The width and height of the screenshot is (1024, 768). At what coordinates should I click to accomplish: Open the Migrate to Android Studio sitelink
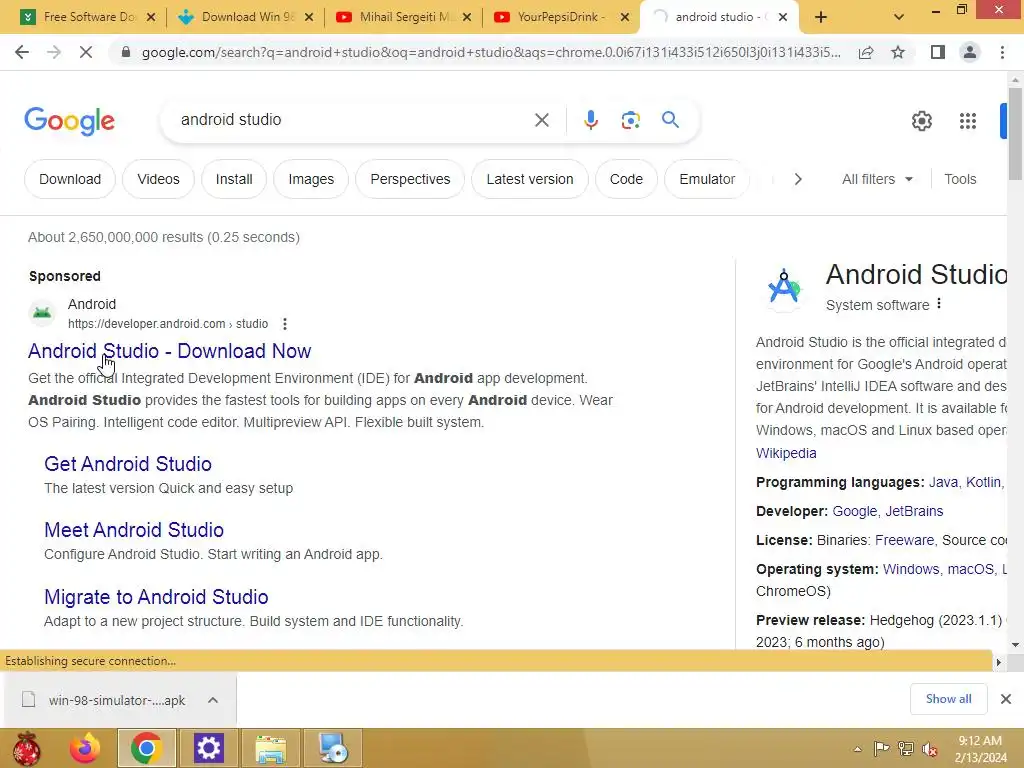156,597
